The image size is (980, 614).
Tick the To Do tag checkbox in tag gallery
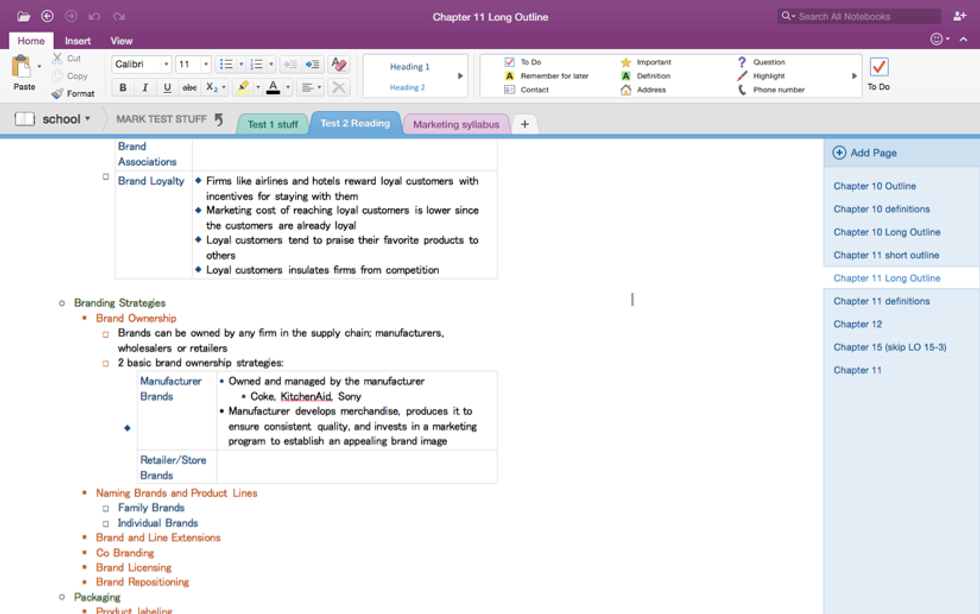pyautogui.click(x=510, y=62)
